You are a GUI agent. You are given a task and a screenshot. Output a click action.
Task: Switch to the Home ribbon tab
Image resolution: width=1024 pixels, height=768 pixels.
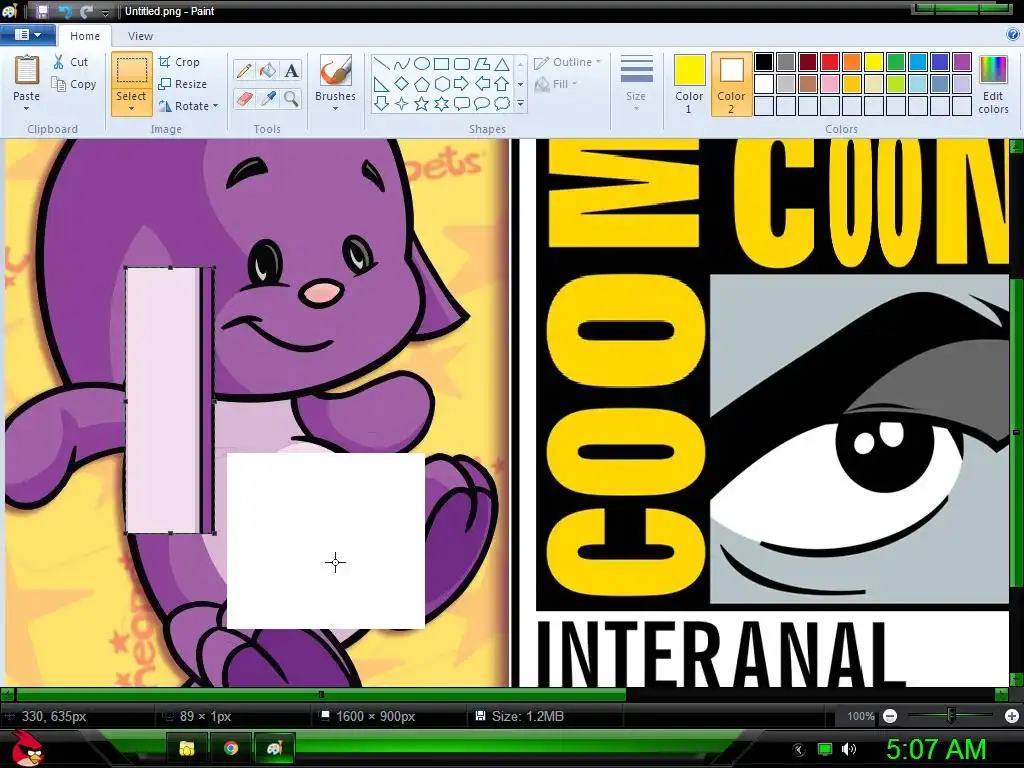(x=85, y=36)
